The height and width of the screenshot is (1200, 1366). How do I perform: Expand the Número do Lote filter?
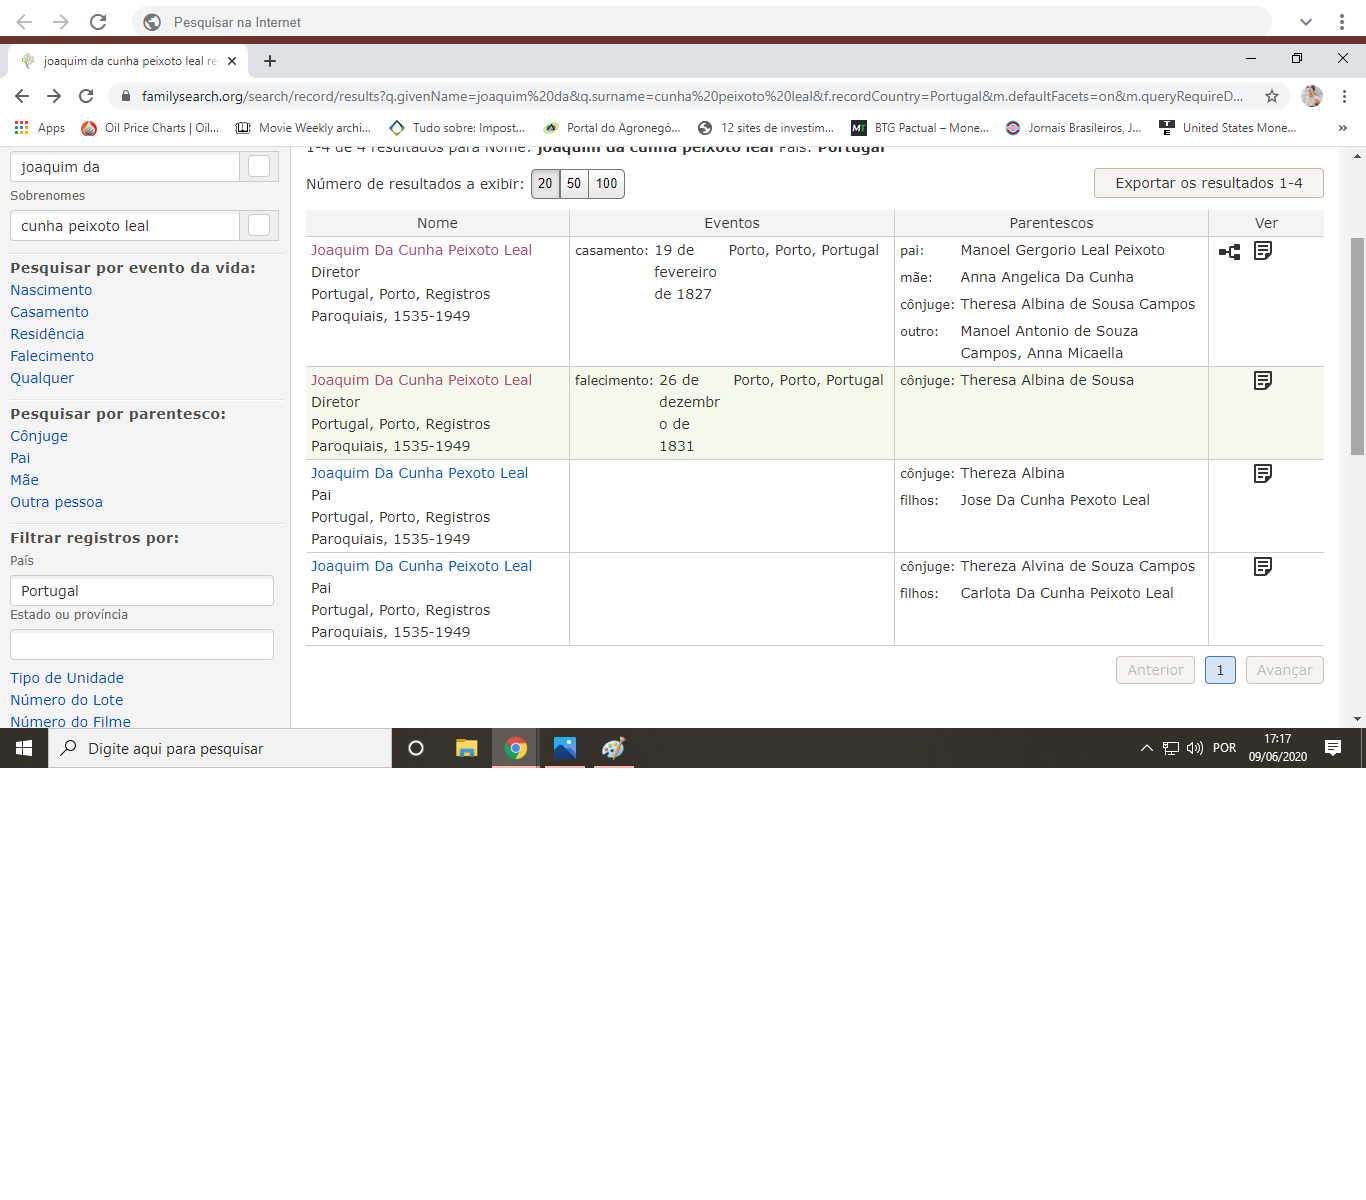[67, 700]
